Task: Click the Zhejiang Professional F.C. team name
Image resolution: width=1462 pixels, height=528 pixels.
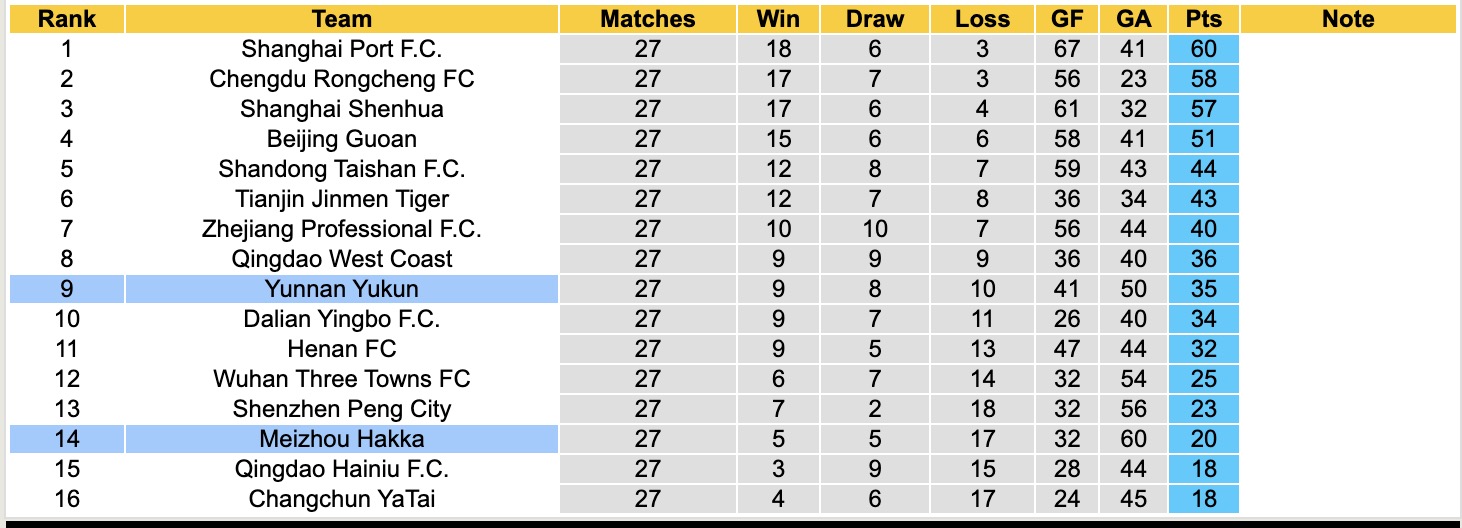Action: point(341,229)
